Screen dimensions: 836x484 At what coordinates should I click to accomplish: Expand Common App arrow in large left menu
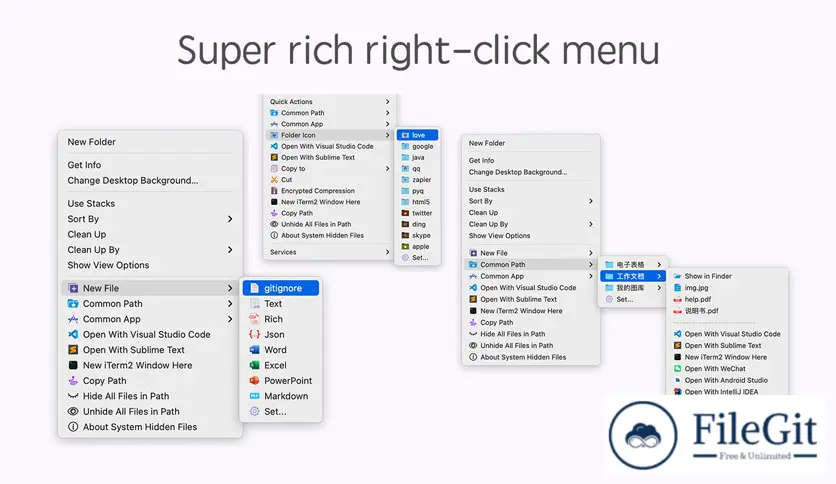230,319
